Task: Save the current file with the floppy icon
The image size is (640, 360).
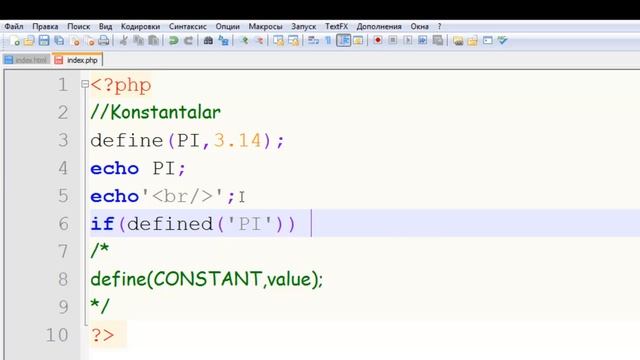Action: coord(44,40)
